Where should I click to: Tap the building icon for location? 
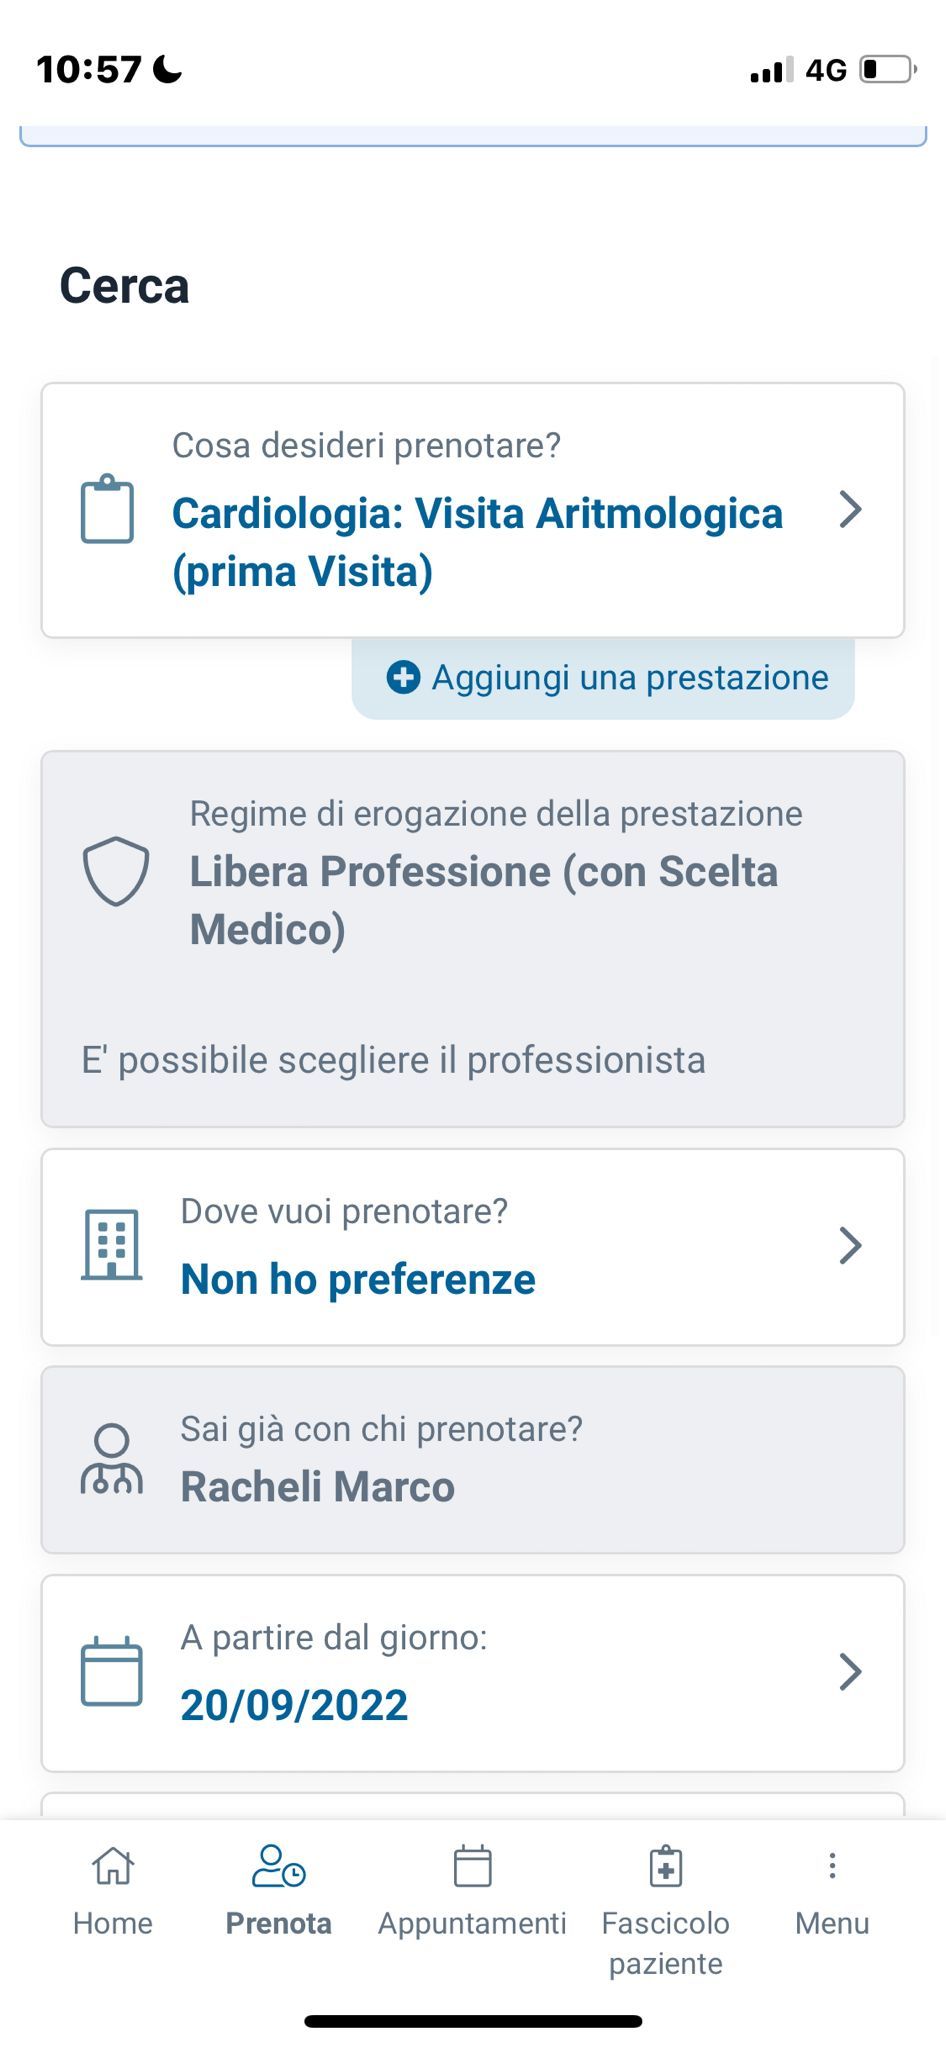click(111, 1245)
